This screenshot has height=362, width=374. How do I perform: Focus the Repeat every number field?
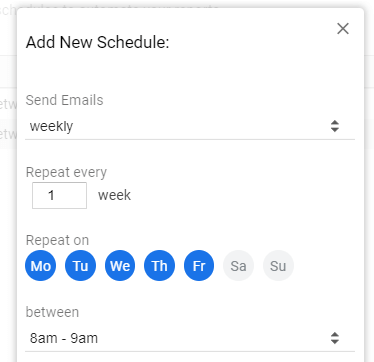point(59,195)
